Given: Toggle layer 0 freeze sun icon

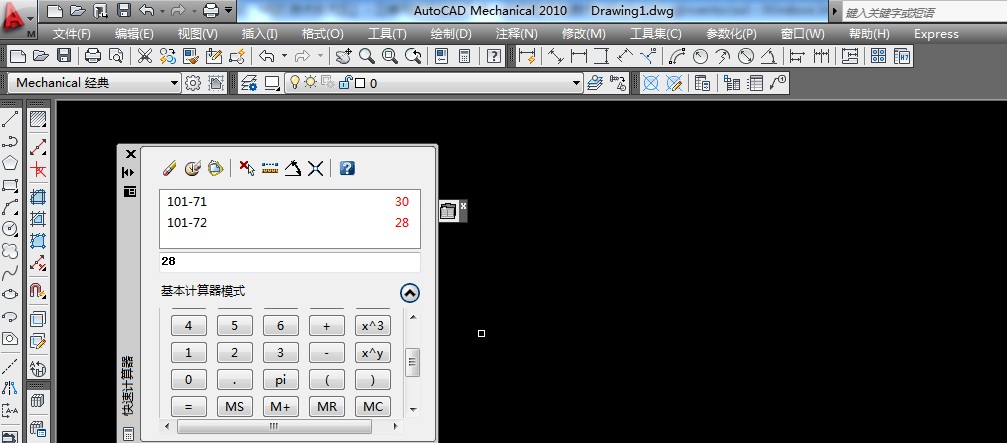Looking at the screenshot, I should (x=310, y=83).
